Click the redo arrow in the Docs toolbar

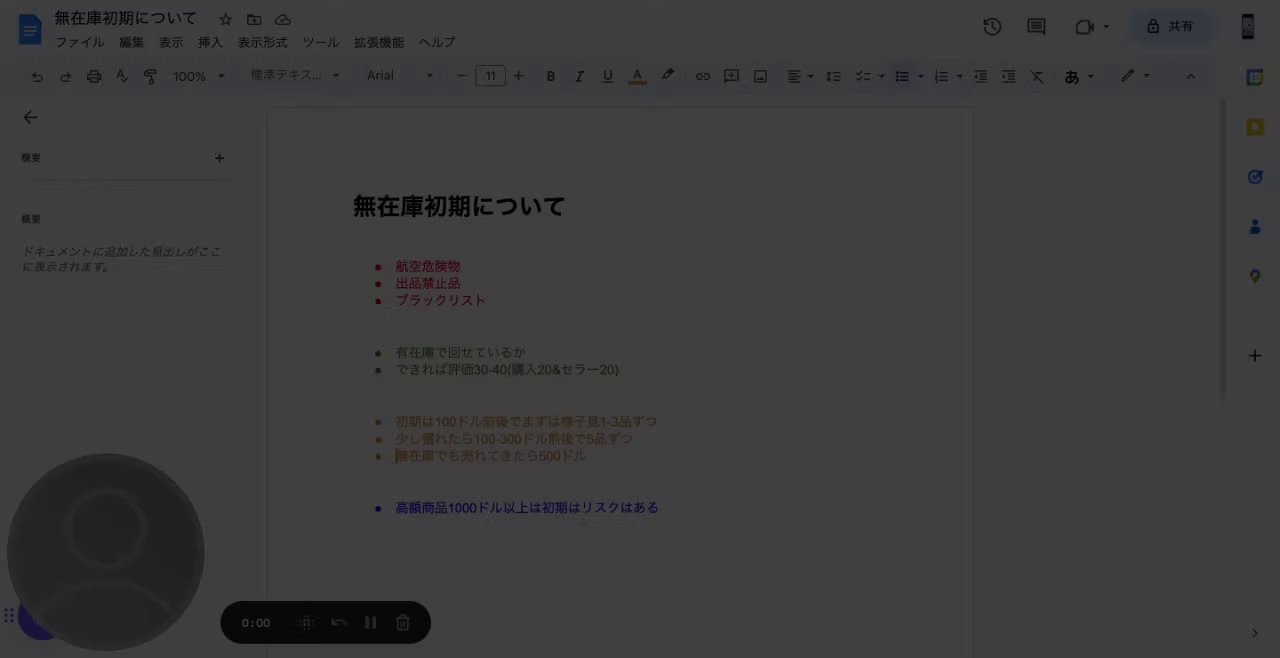65,76
